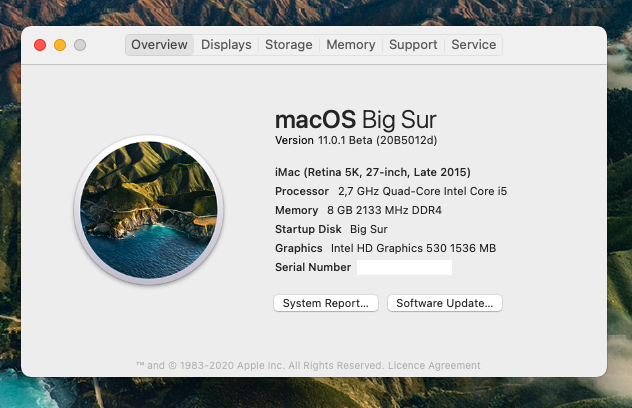Click the Intel HD Graphics 530 line
This screenshot has width=632, height=408.
pos(385,248)
